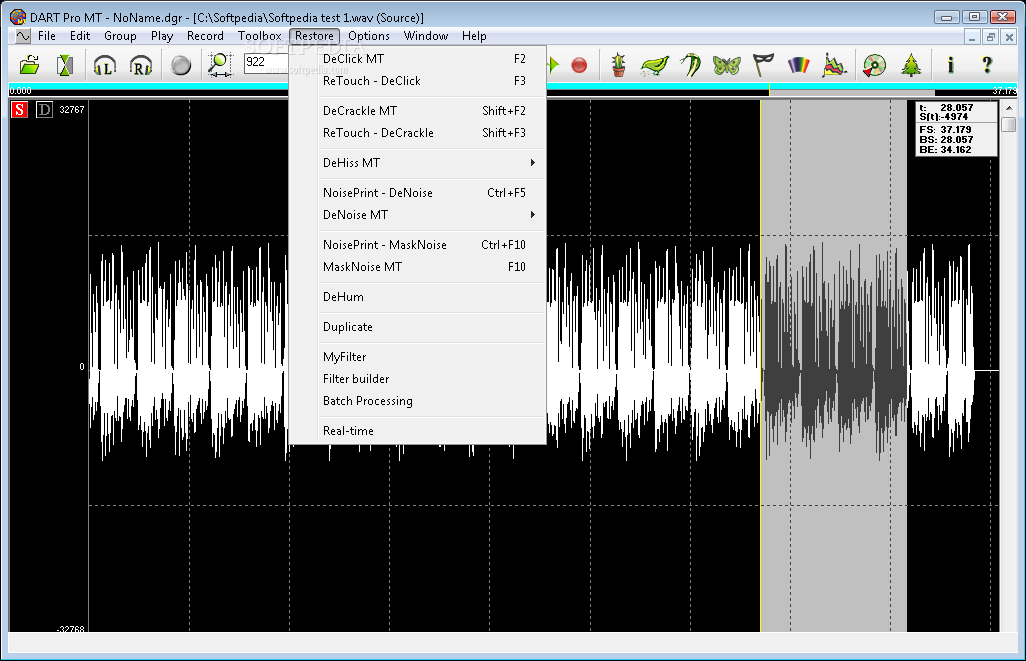Click the vertical scrollbar up arrow
The width and height of the screenshot is (1026, 661).
(x=1009, y=109)
